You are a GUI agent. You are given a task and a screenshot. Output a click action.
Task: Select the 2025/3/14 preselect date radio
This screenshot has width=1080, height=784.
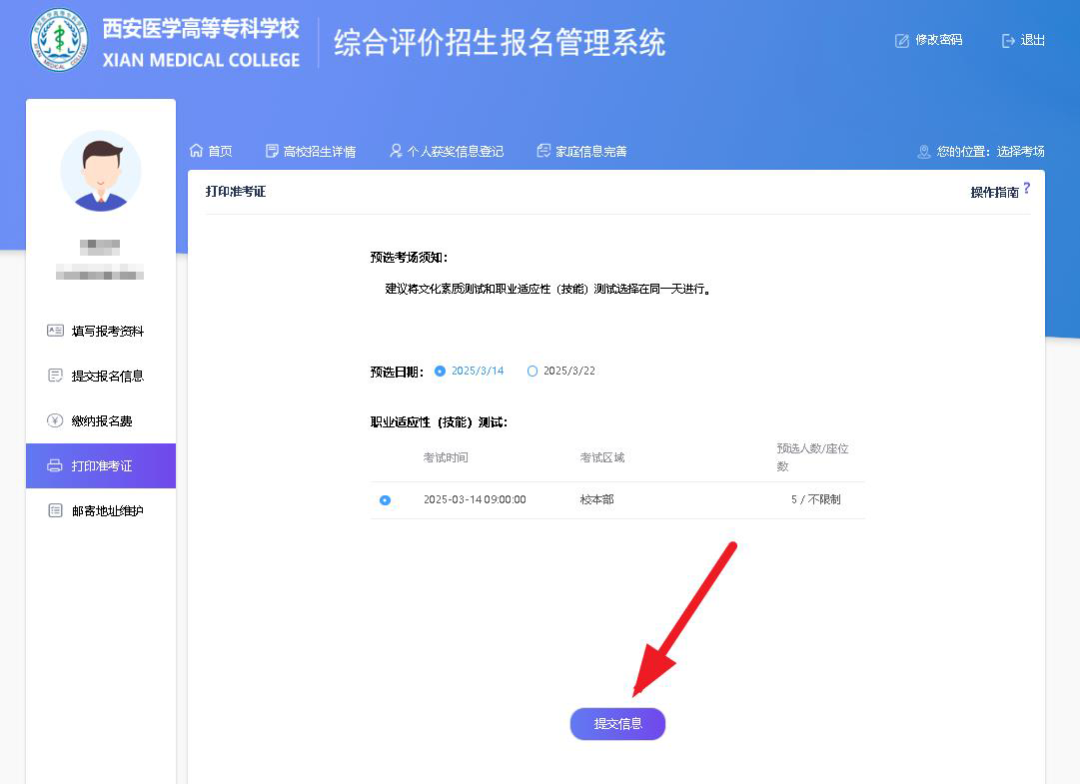[x=440, y=371]
